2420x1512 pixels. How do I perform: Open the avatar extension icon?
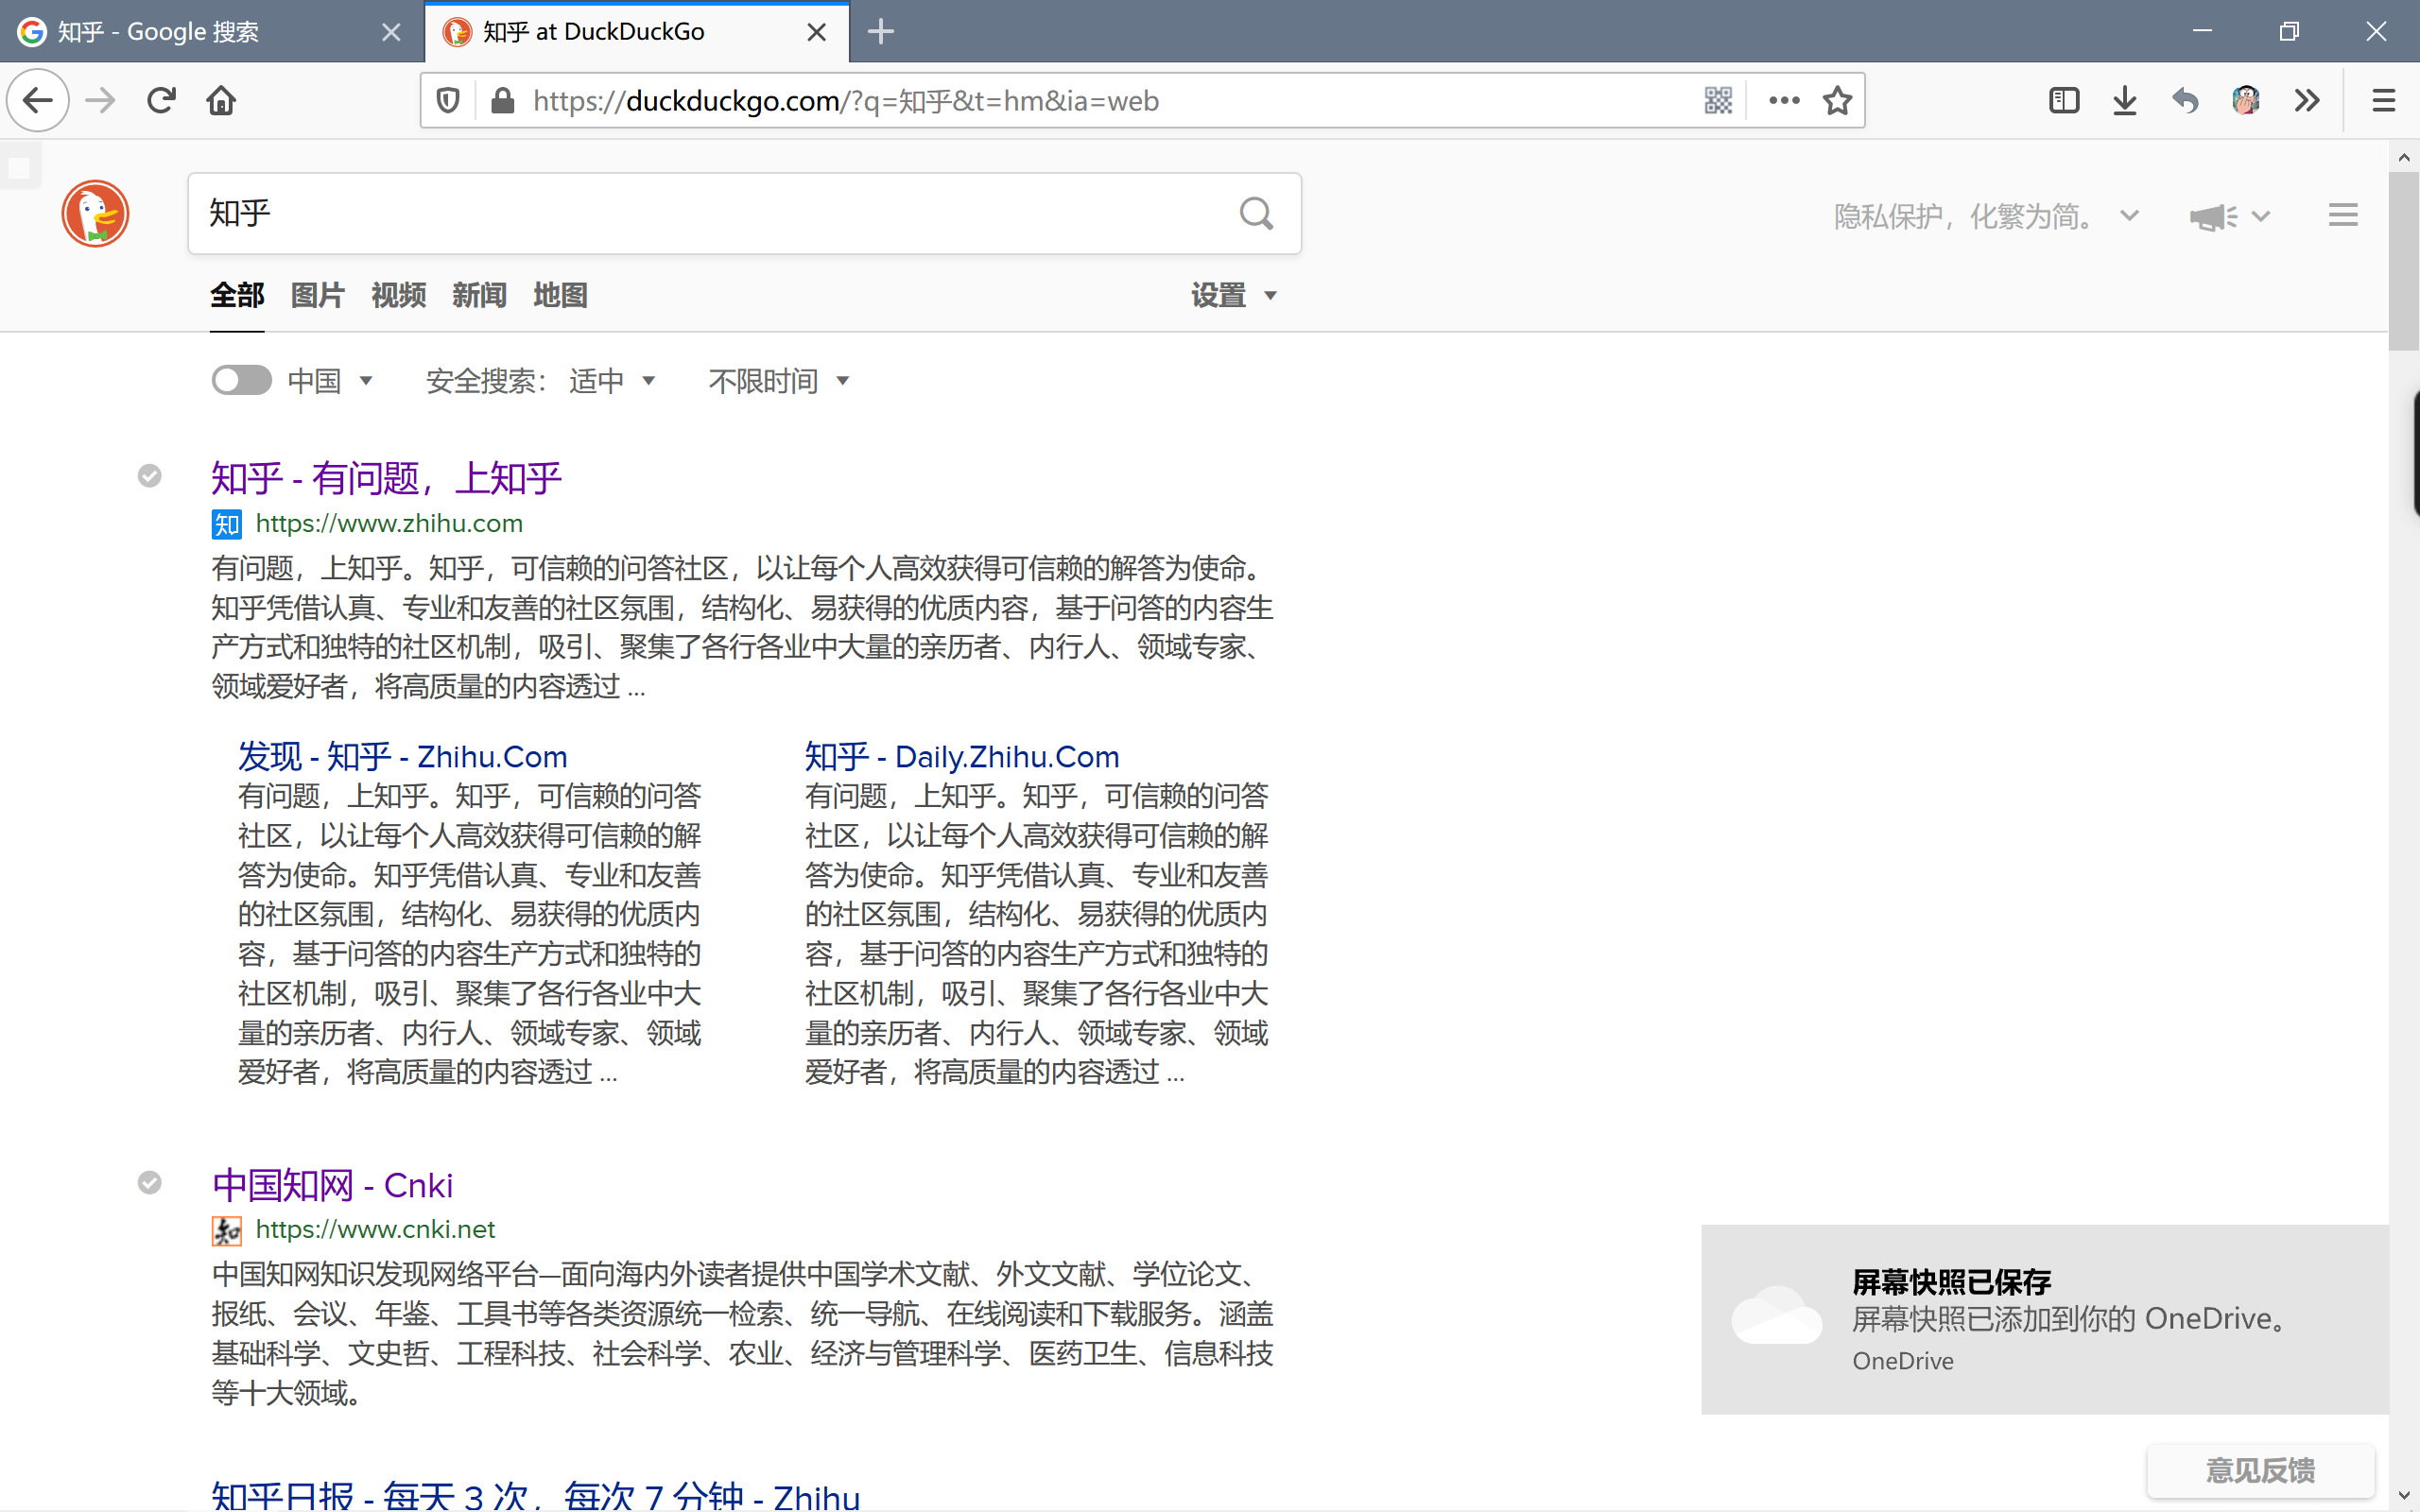pyautogui.click(x=2246, y=100)
